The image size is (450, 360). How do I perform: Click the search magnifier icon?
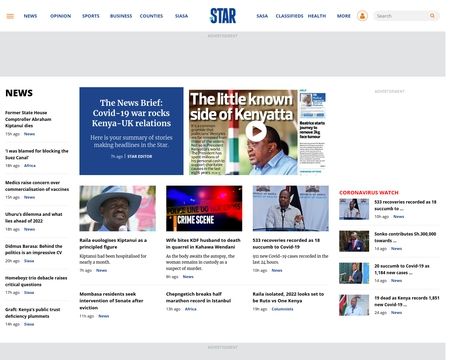click(432, 16)
